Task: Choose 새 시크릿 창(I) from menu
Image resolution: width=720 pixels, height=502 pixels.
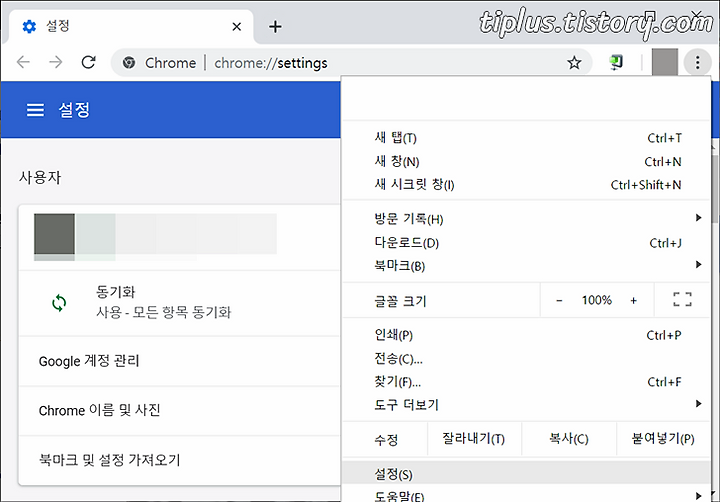Action: (526, 185)
